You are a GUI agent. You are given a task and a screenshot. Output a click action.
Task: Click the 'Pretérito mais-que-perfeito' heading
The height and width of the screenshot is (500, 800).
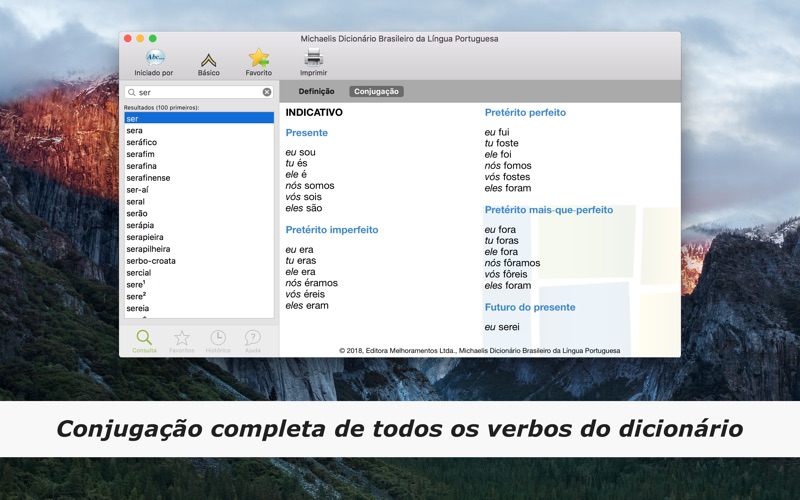tap(549, 210)
